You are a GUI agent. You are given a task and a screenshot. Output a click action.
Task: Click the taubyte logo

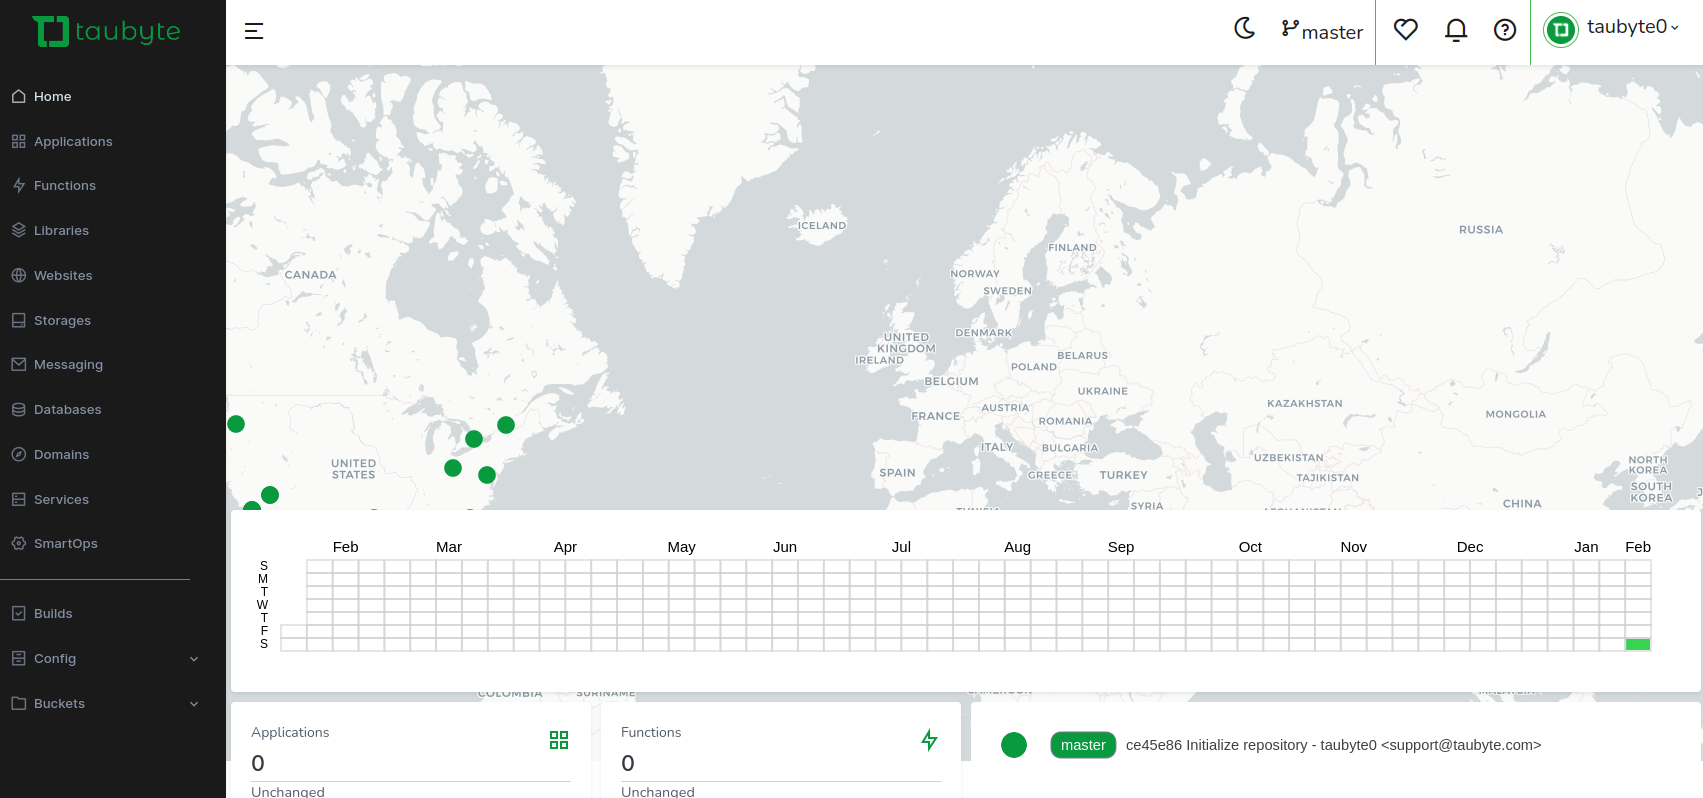click(106, 31)
